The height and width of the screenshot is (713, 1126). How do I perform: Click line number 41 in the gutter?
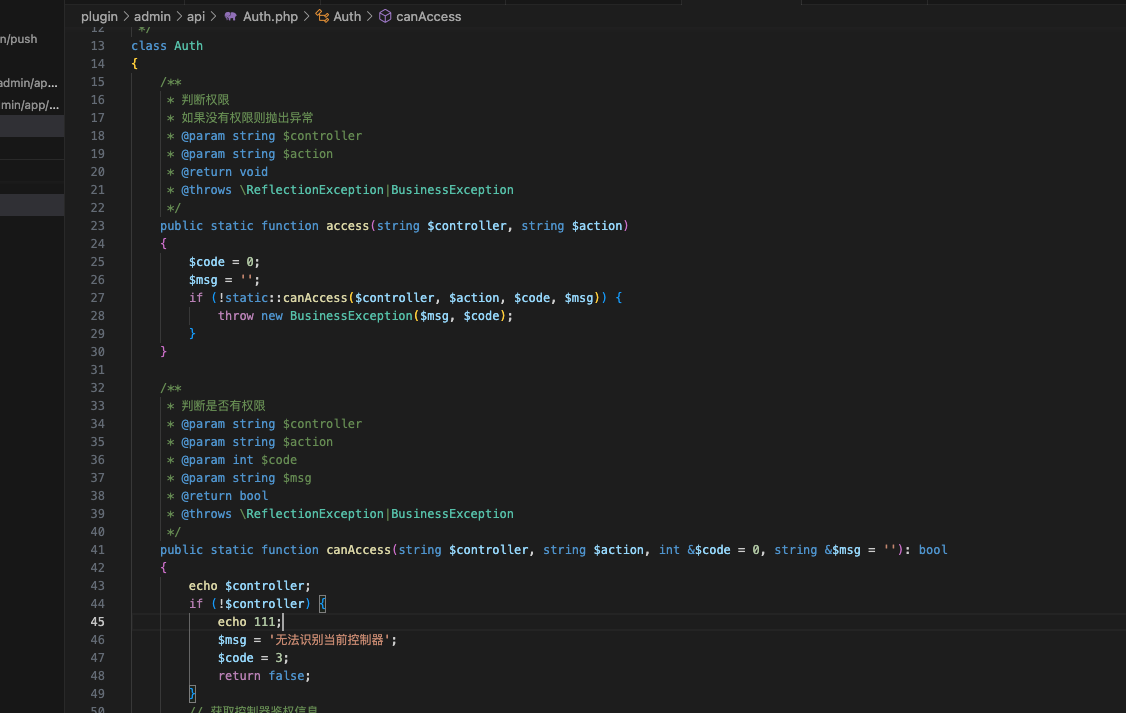(x=98, y=550)
